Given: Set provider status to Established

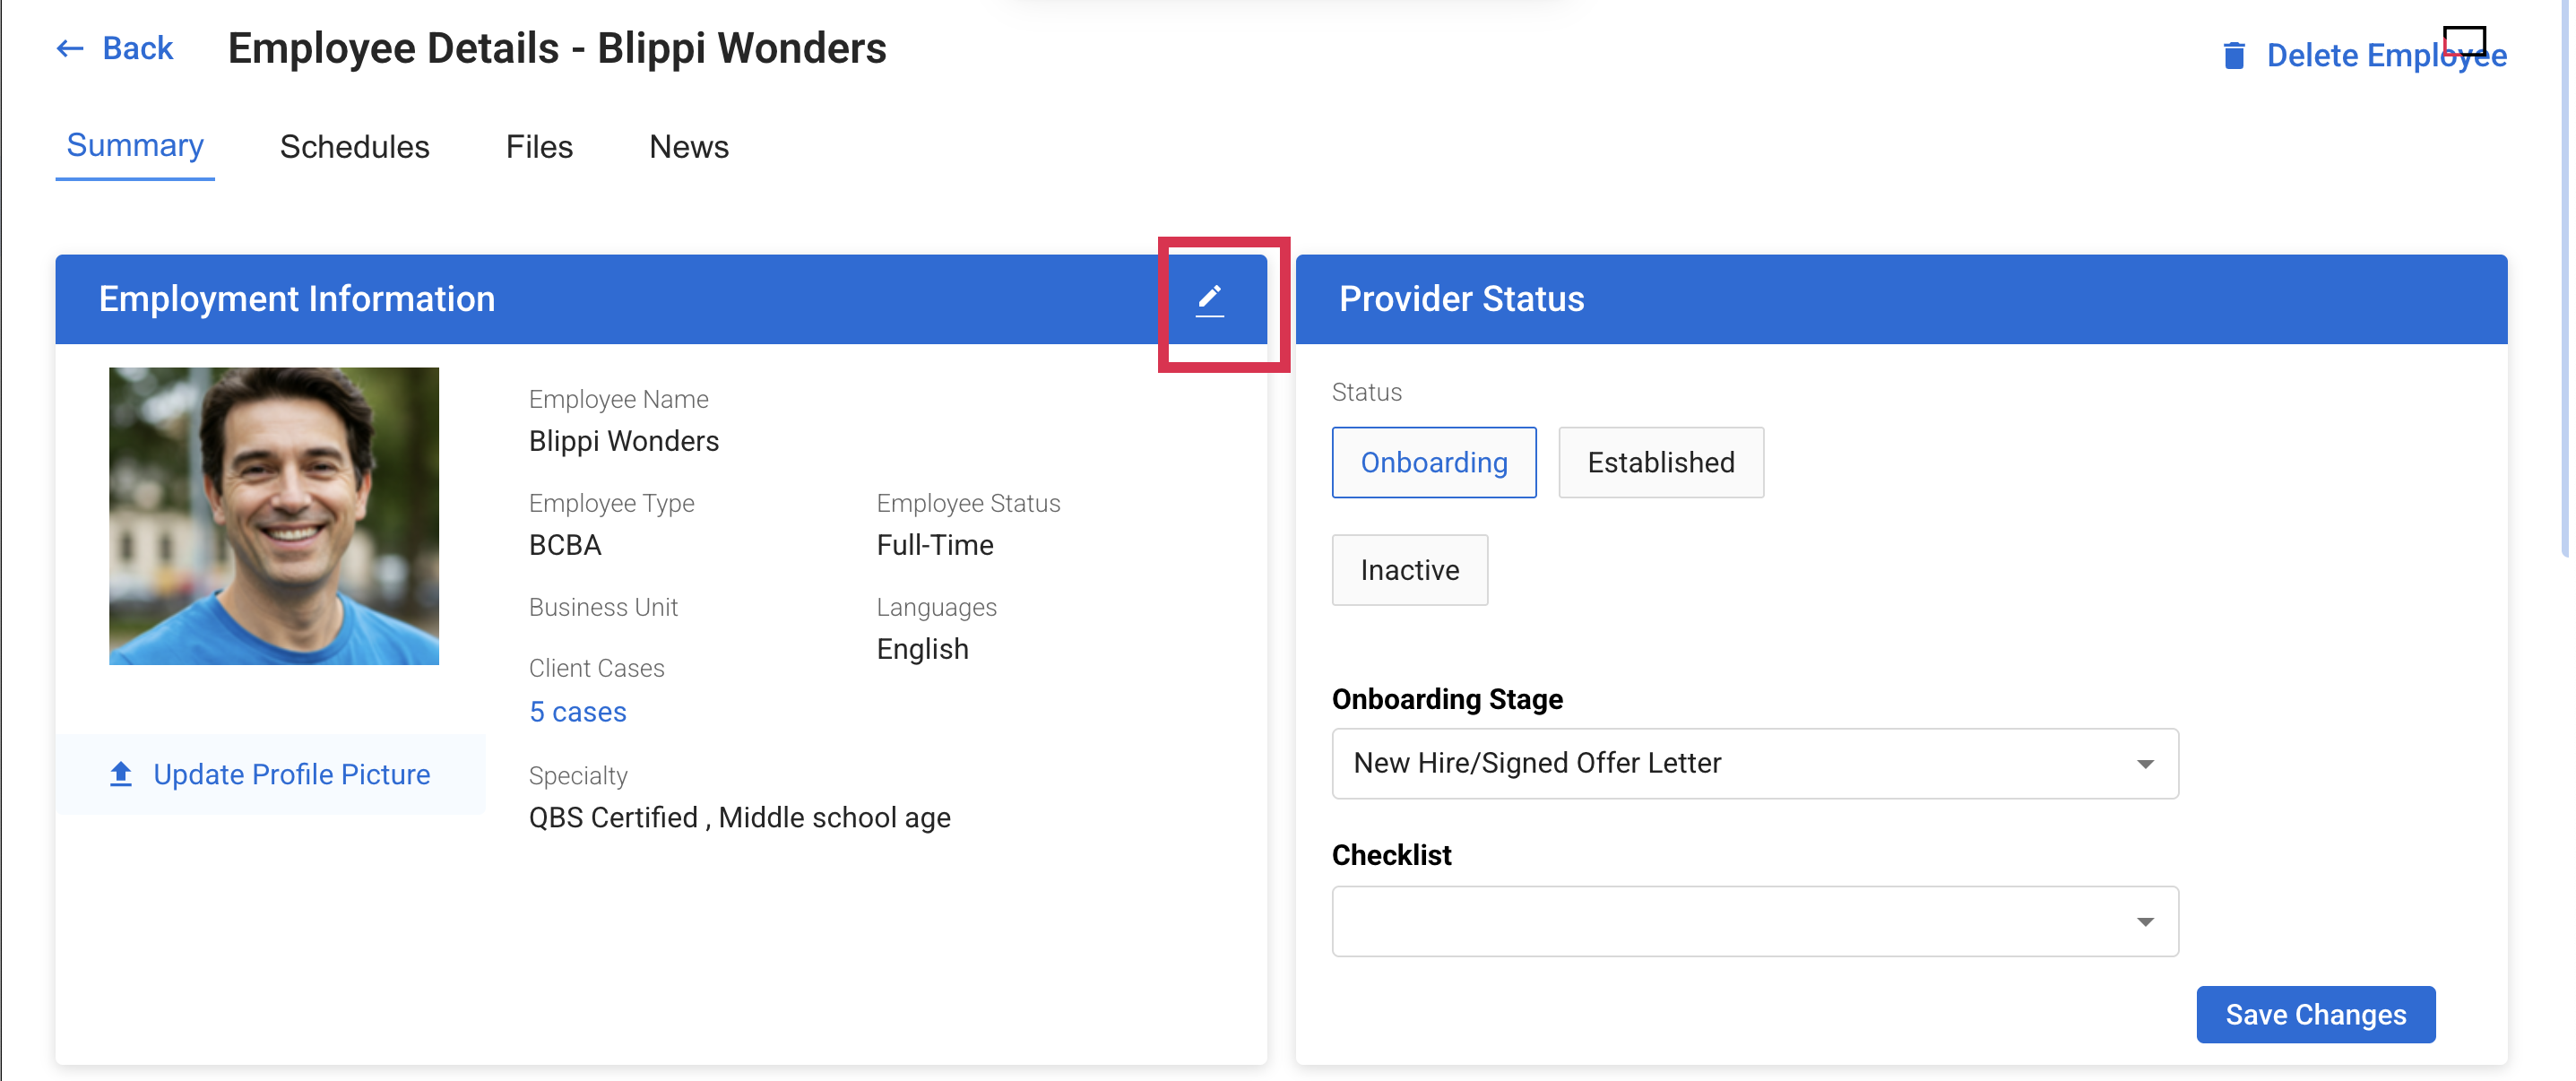Looking at the screenshot, I should point(1660,463).
